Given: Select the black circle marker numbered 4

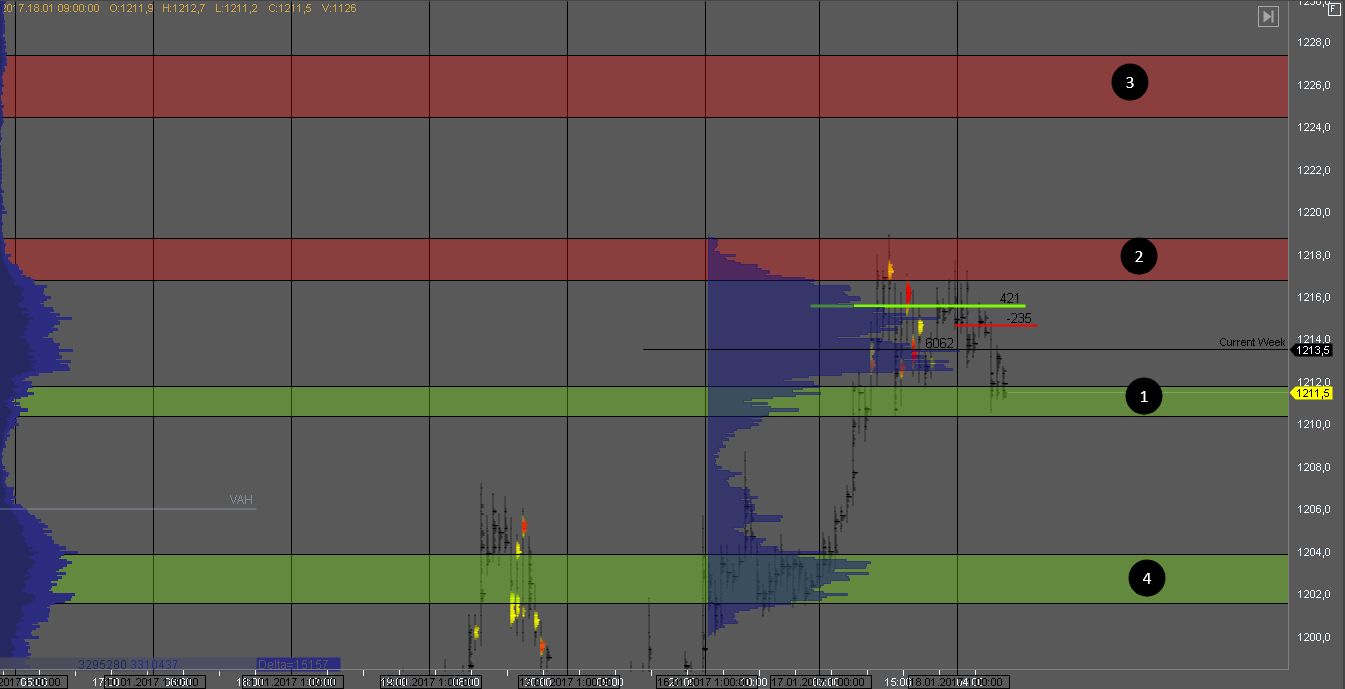Looking at the screenshot, I should point(1147,578).
